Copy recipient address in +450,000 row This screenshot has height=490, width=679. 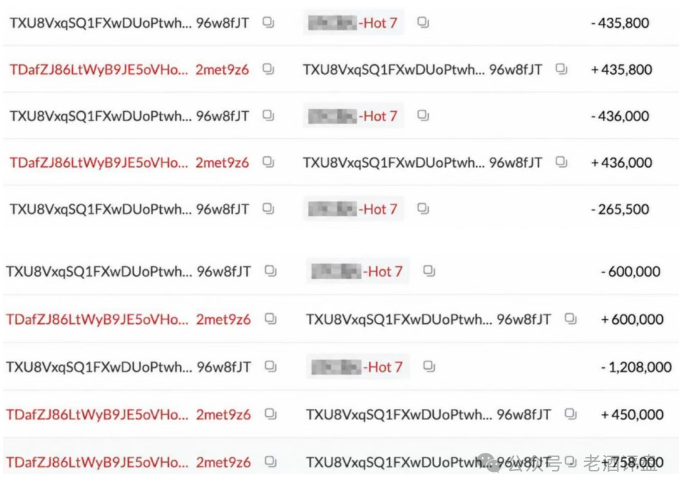pos(571,414)
